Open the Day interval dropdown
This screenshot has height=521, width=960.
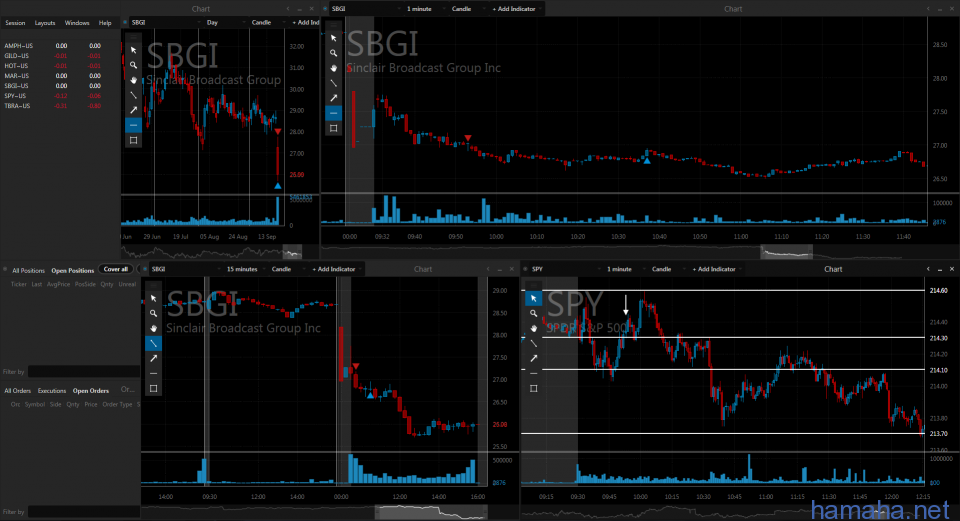pyautogui.click(x=224, y=23)
